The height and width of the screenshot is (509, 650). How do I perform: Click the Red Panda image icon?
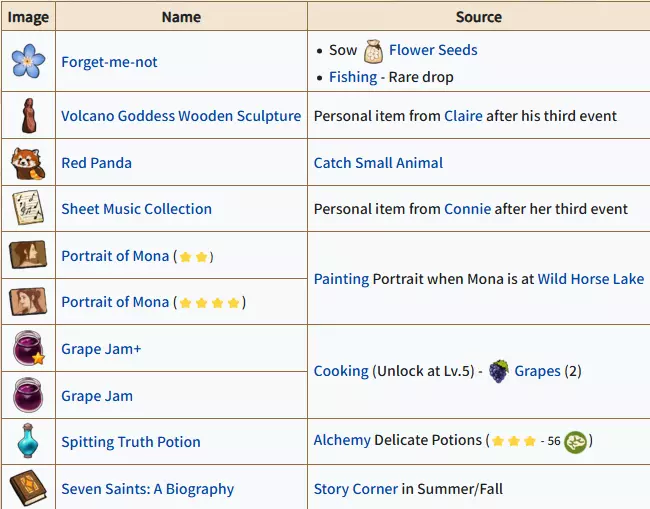(x=27, y=162)
